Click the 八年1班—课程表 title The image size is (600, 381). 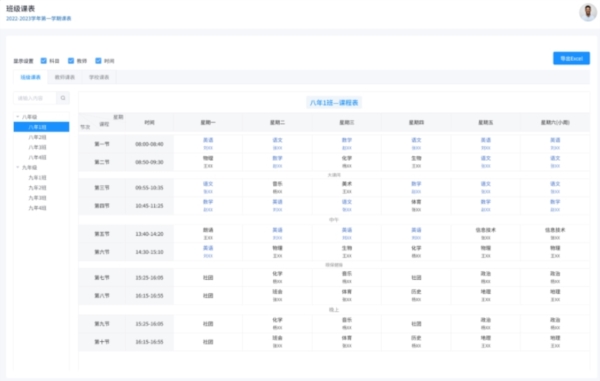334,103
